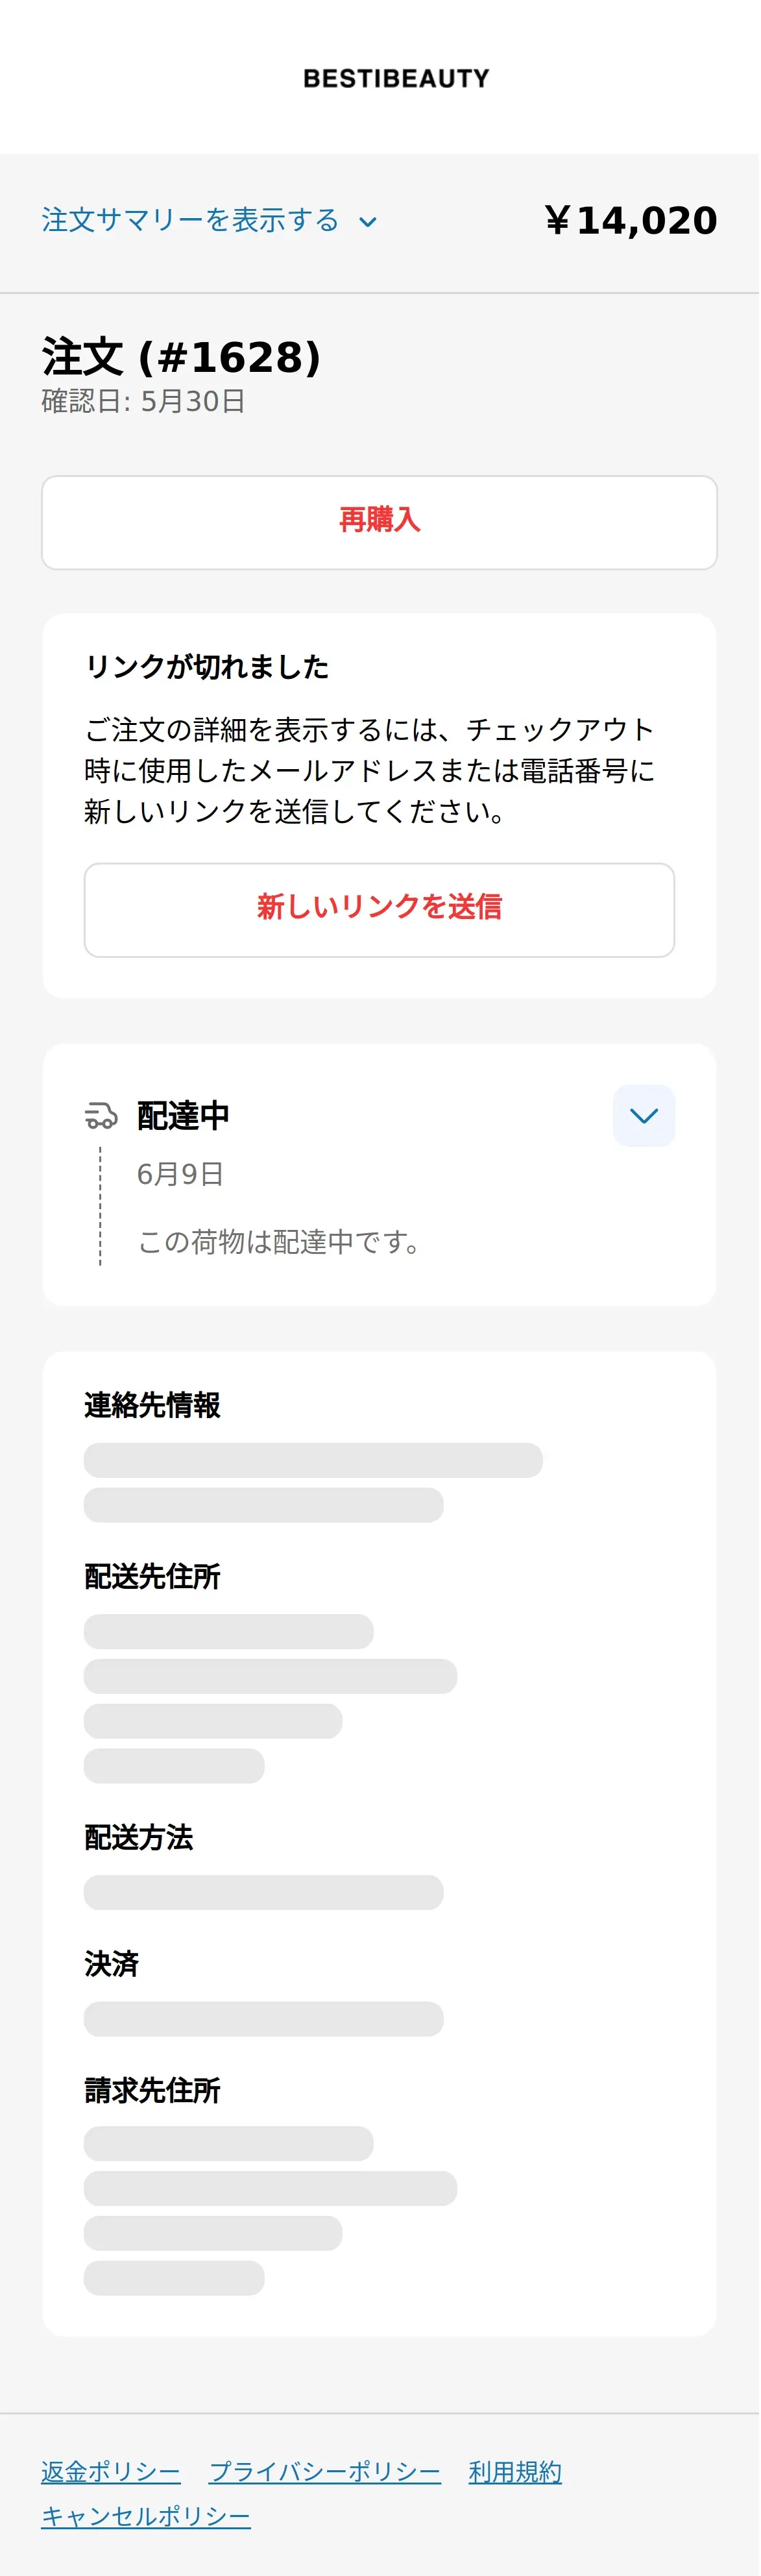Click the 配達中 status heading
The image size is (761, 2576).
(184, 1115)
